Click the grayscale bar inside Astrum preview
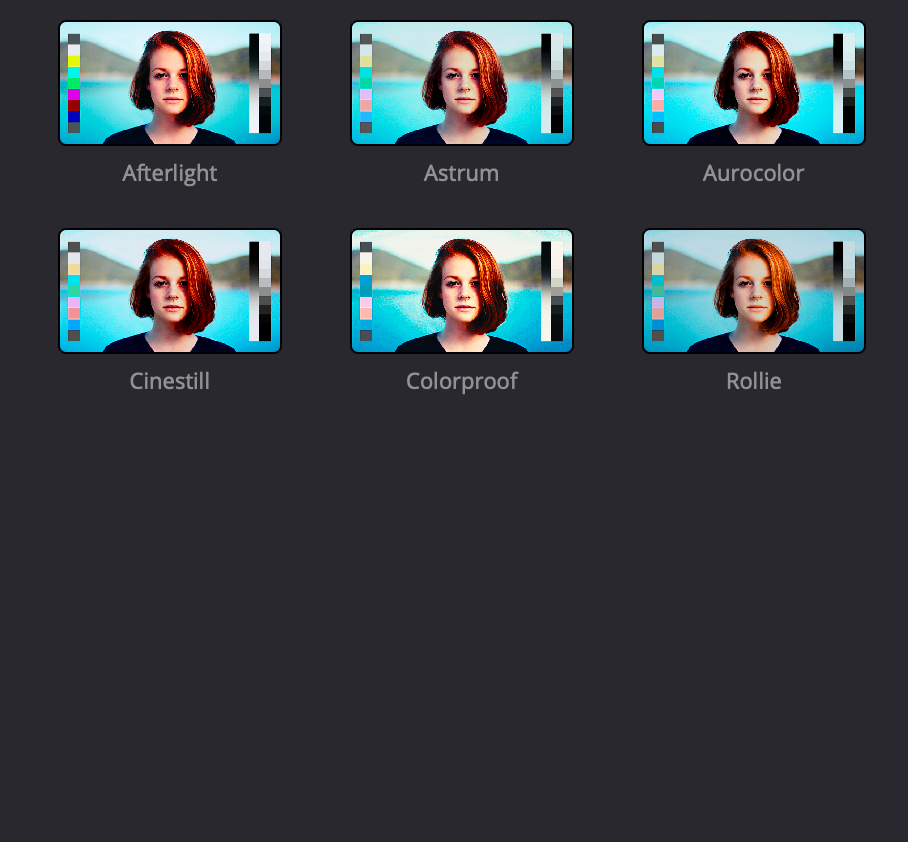This screenshot has height=842, width=908. pyautogui.click(x=549, y=82)
